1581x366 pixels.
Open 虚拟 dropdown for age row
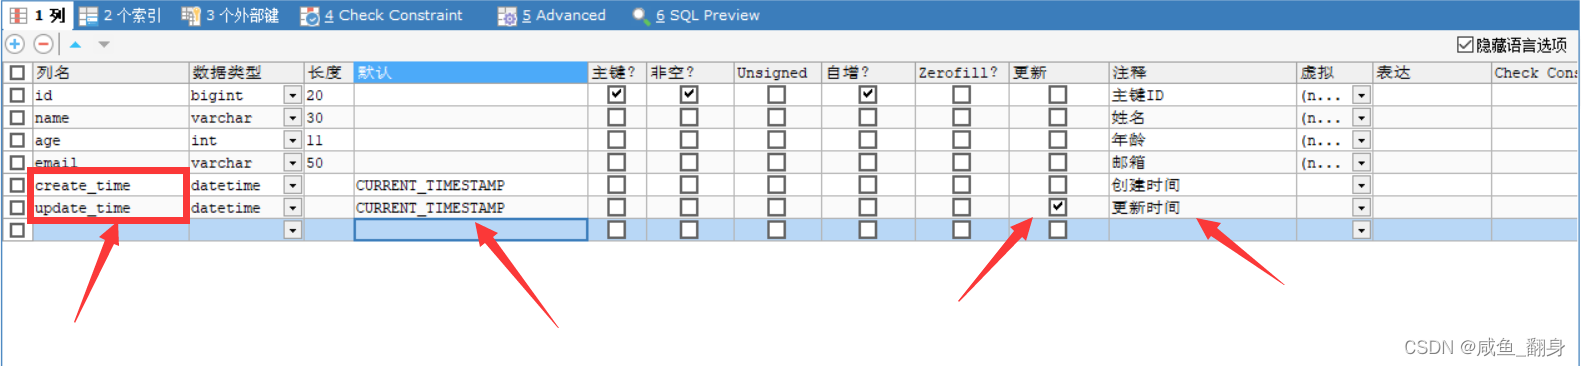(1361, 140)
